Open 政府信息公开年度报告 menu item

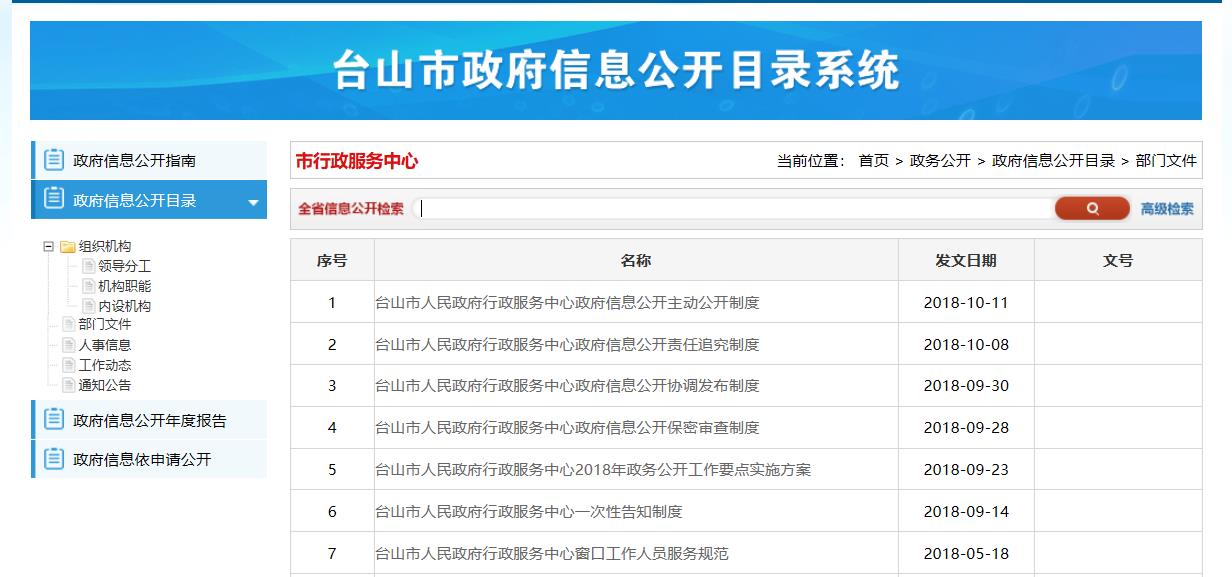pos(149,420)
